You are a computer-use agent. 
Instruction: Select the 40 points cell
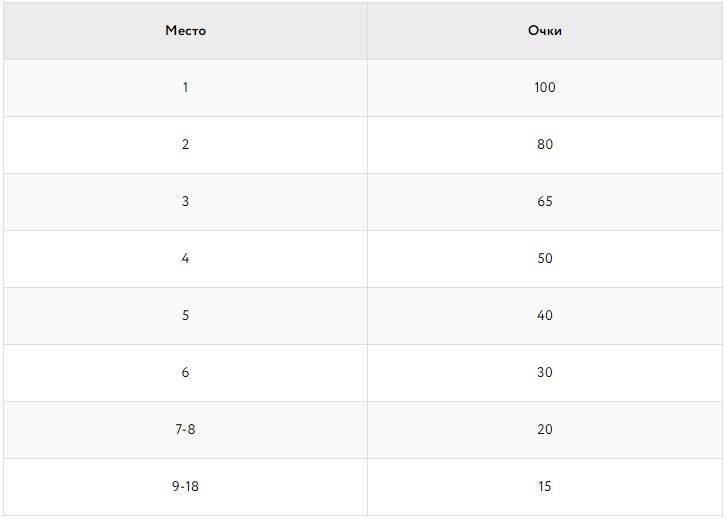point(544,316)
